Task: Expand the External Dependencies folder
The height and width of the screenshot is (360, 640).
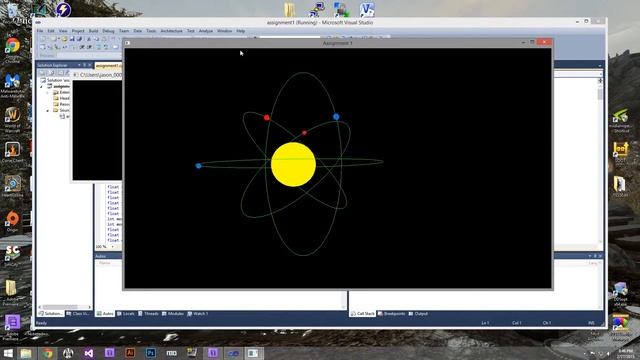Action: point(48,93)
